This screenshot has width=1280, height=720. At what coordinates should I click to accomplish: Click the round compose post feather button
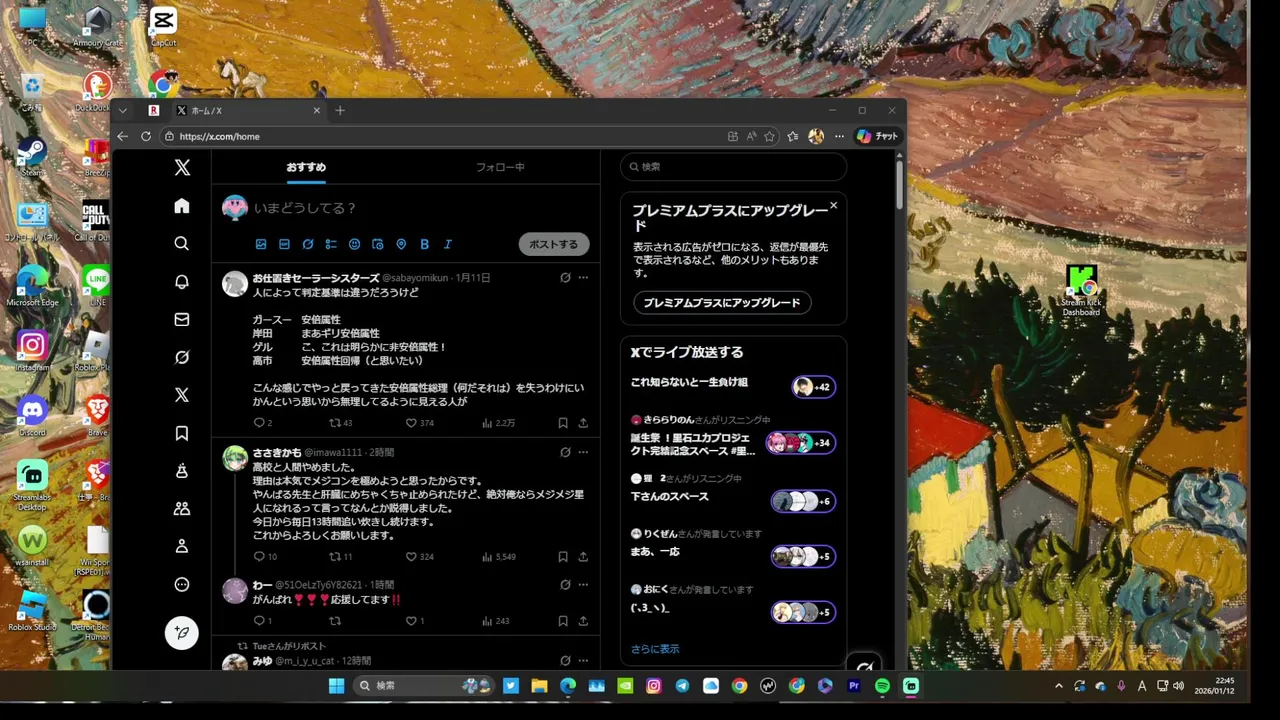point(182,632)
